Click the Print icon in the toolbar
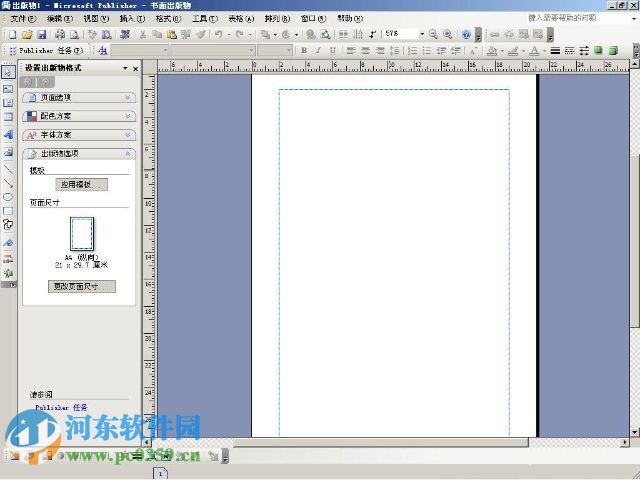This screenshot has height=480, width=640. (60, 35)
